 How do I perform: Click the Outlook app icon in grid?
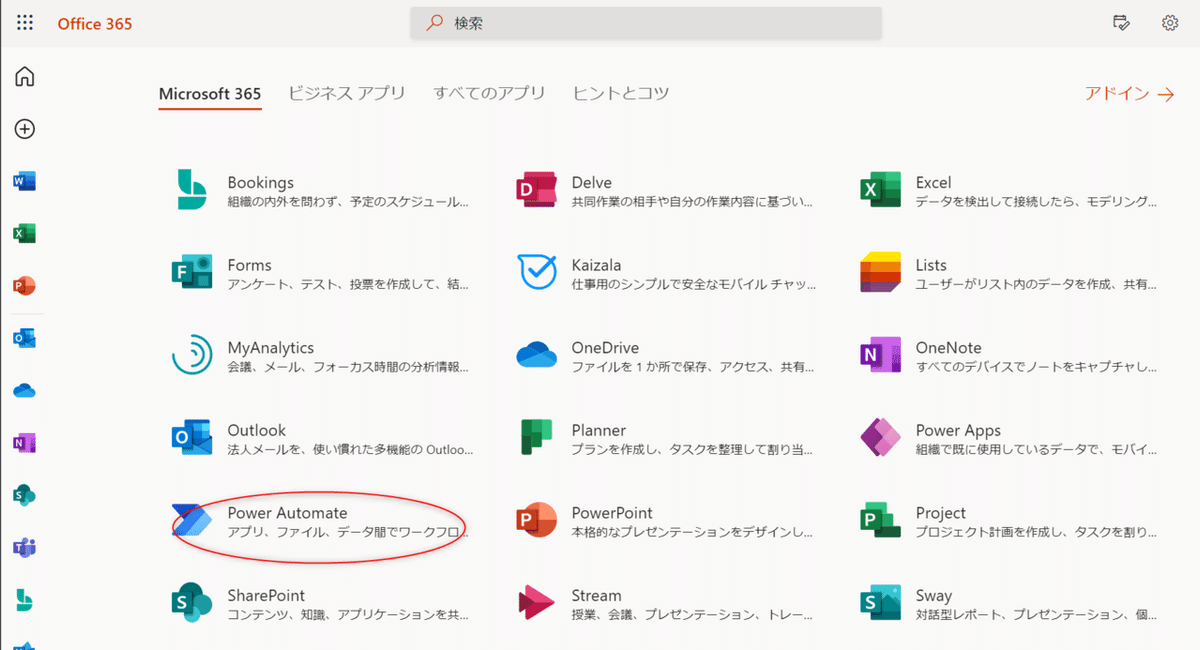click(192, 437)
